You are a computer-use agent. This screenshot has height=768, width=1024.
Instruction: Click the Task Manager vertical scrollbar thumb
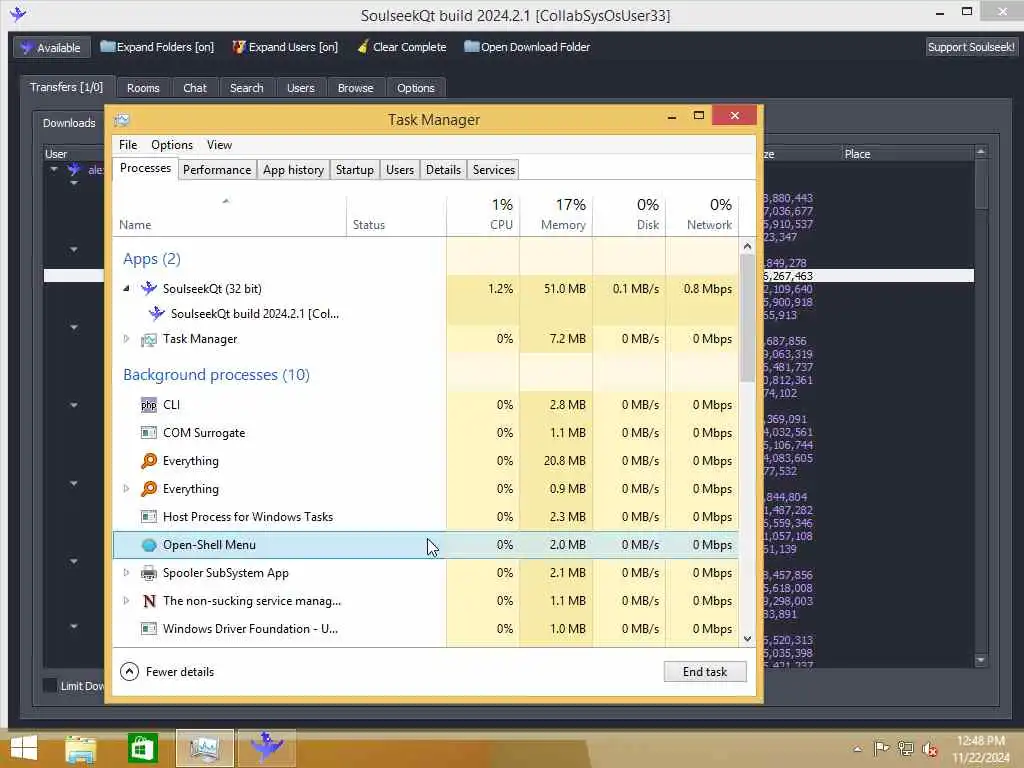[748, 319]
